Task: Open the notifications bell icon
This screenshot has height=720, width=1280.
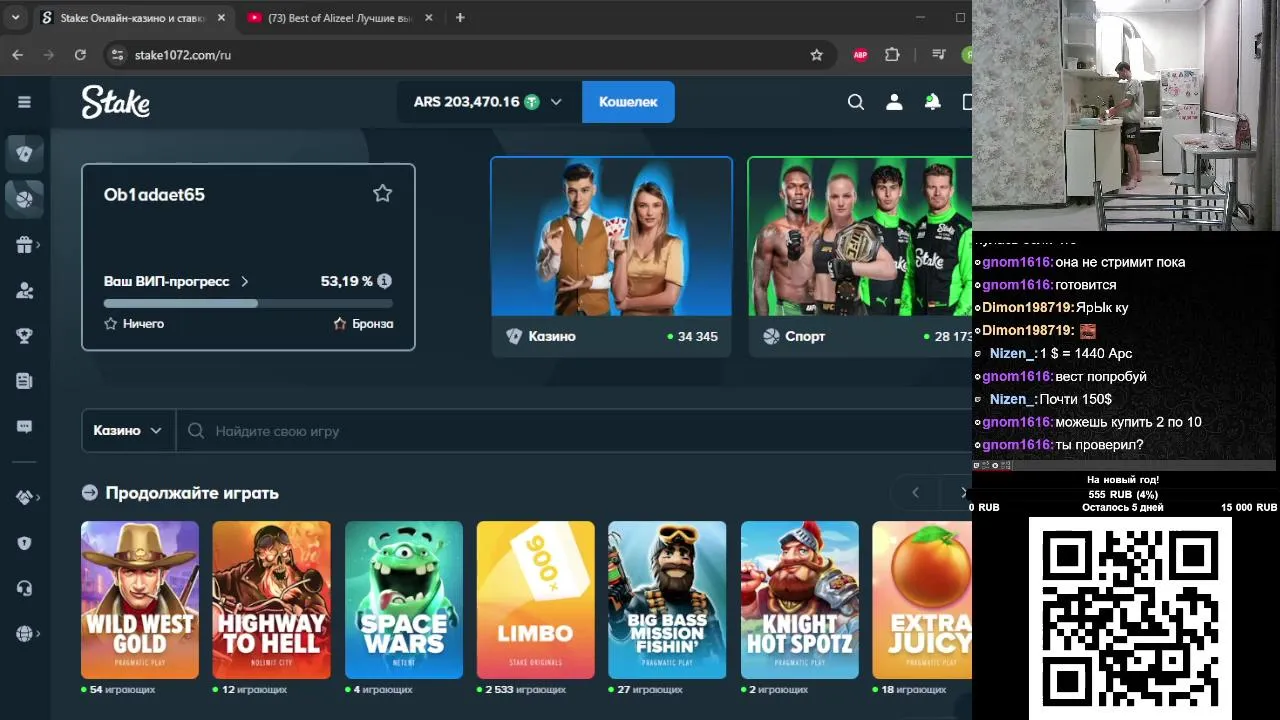Action: tap(932, 102)
